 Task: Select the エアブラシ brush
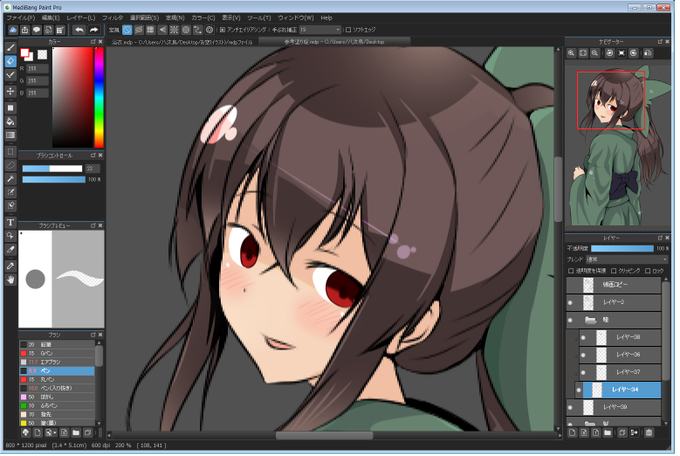point(57,363)
